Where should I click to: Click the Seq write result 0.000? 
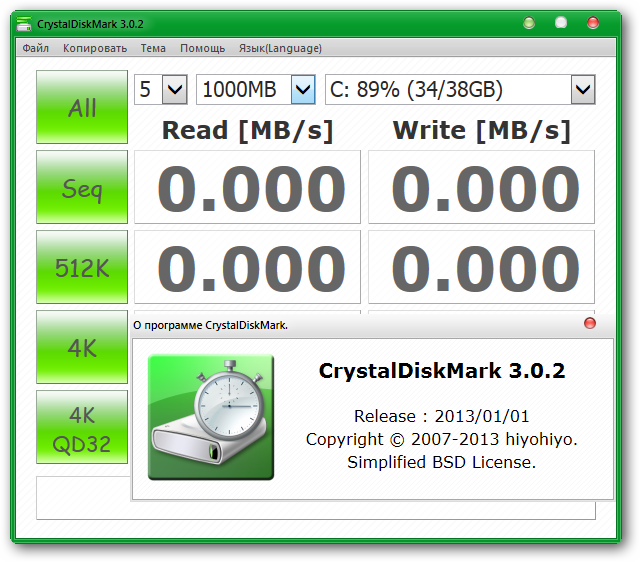tap(481, 187)
